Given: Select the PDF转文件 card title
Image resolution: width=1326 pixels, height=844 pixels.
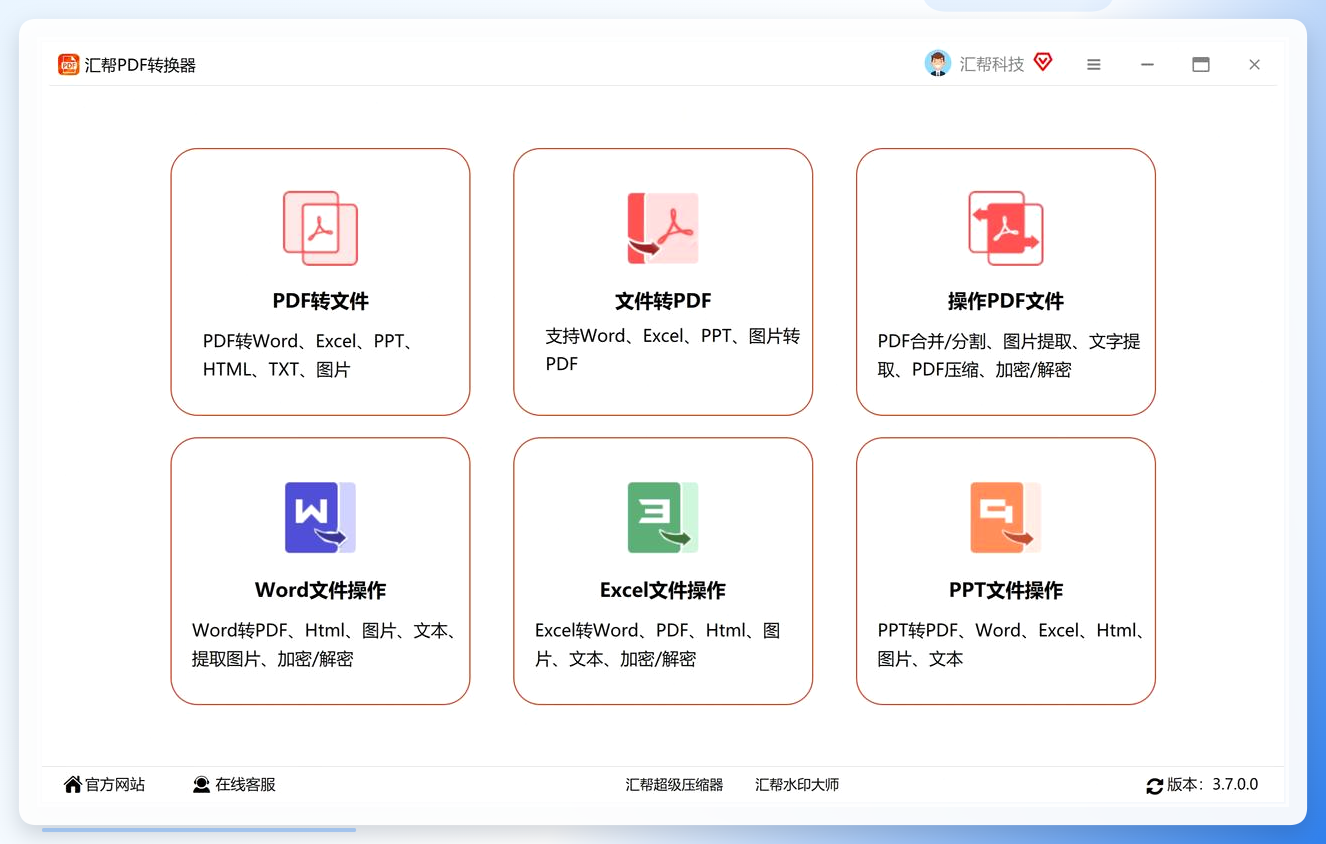Looking at the screenshot, I should [x=320, y=301].
